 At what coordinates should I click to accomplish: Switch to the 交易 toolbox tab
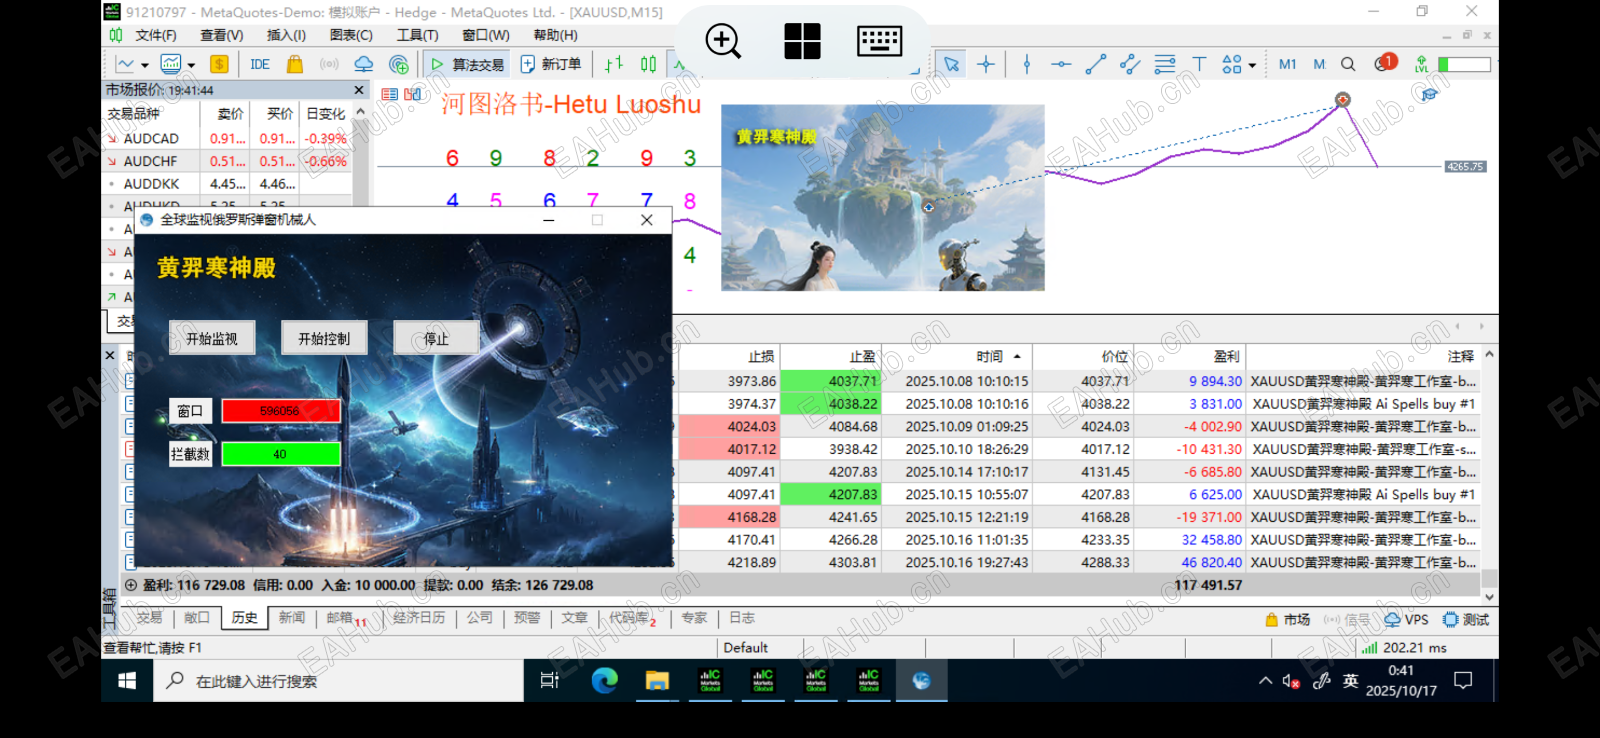pyautogui.click(x=149, y=618)
